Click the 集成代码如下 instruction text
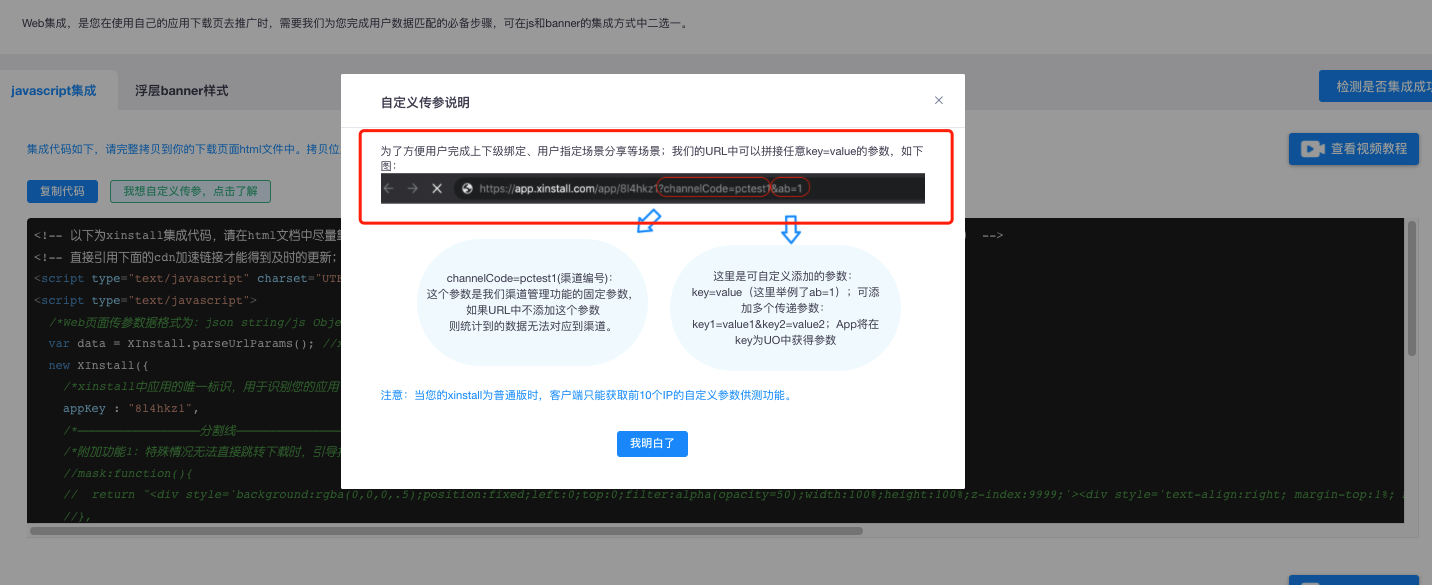Image resolution: width=1432 pixels, height=585 pixels. click(183, 149)
